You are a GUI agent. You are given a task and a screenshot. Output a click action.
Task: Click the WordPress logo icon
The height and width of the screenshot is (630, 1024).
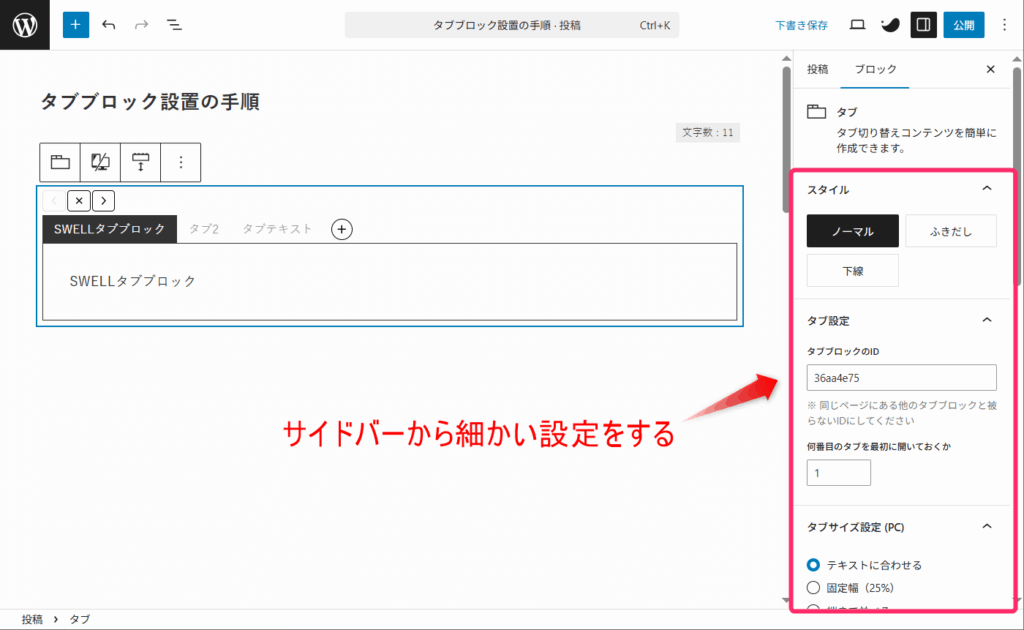[25, 25]
